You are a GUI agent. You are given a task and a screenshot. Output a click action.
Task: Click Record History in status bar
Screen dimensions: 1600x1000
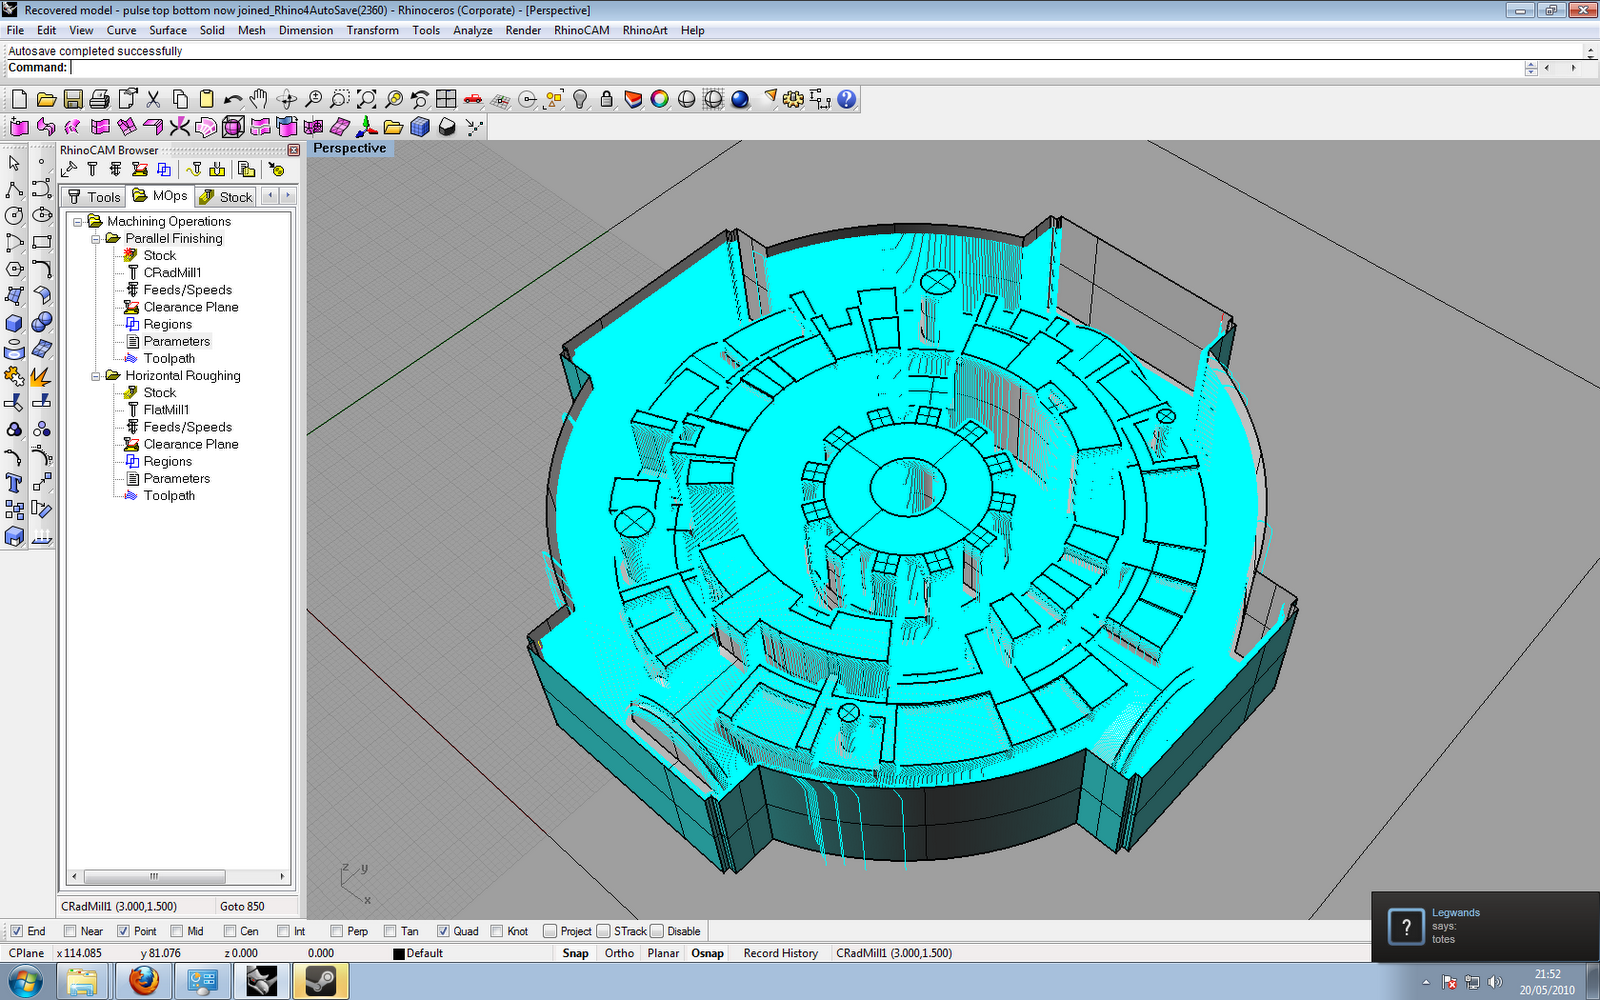point(780,953)
